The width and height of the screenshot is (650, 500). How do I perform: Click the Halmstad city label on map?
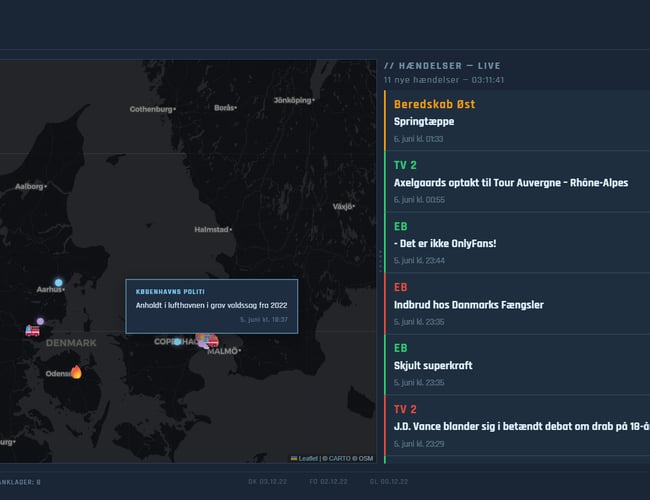click(211, 229)
